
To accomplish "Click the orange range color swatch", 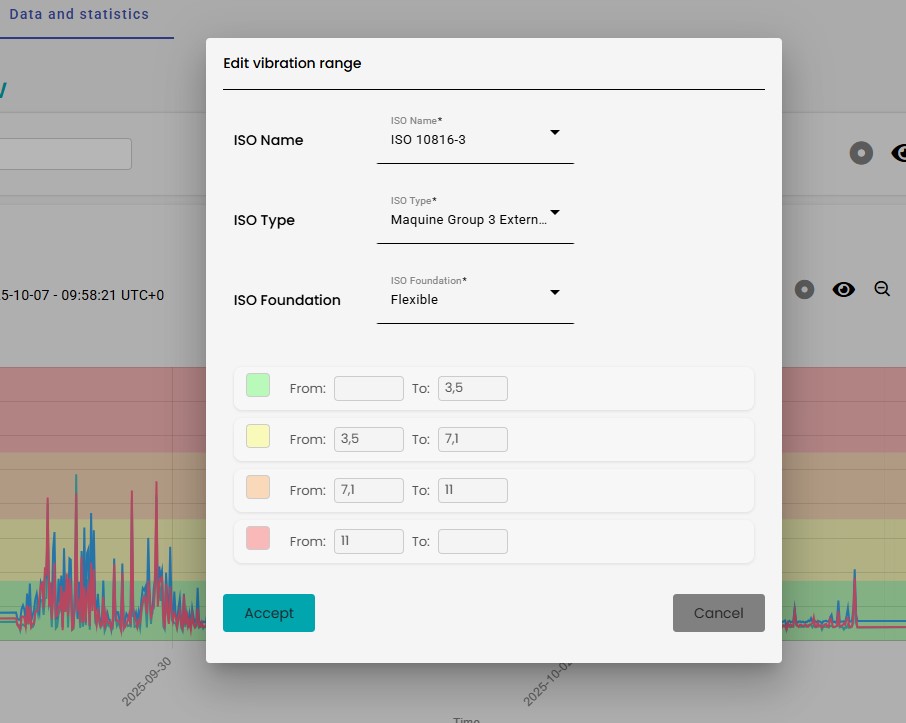I will click(257, 487).
